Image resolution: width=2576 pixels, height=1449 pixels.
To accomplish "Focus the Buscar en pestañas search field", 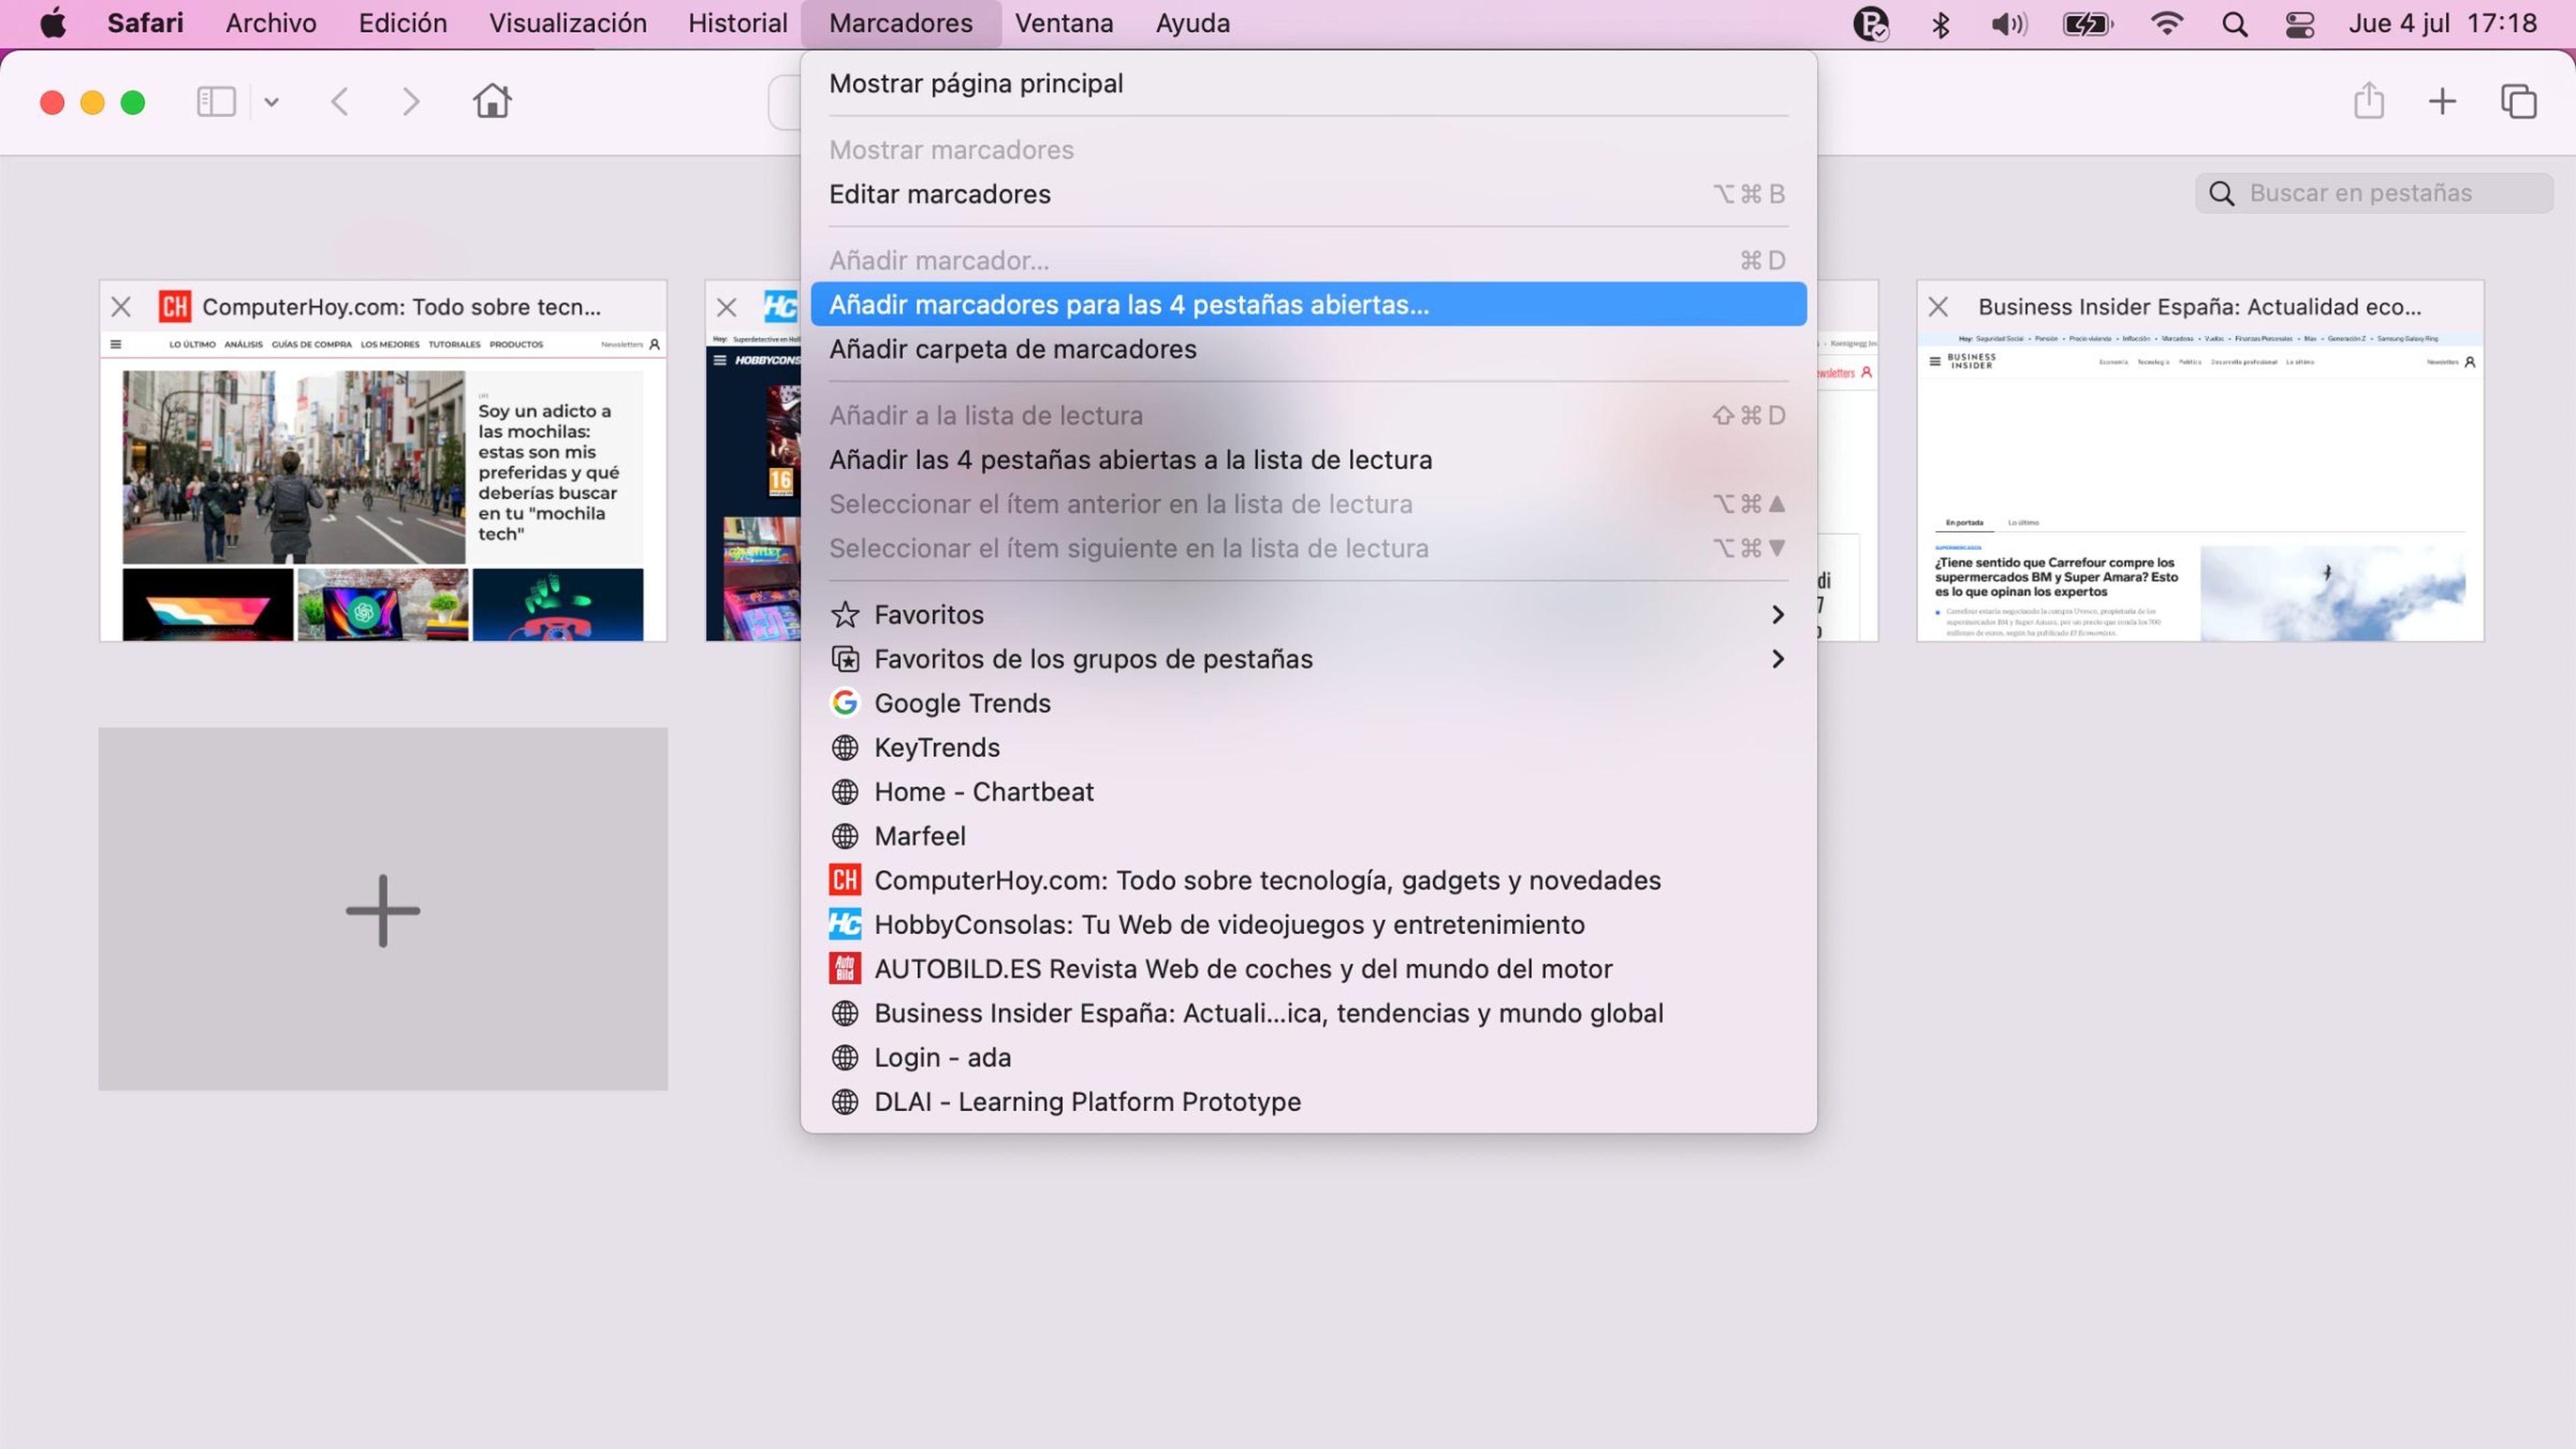I will (2374, 193).
